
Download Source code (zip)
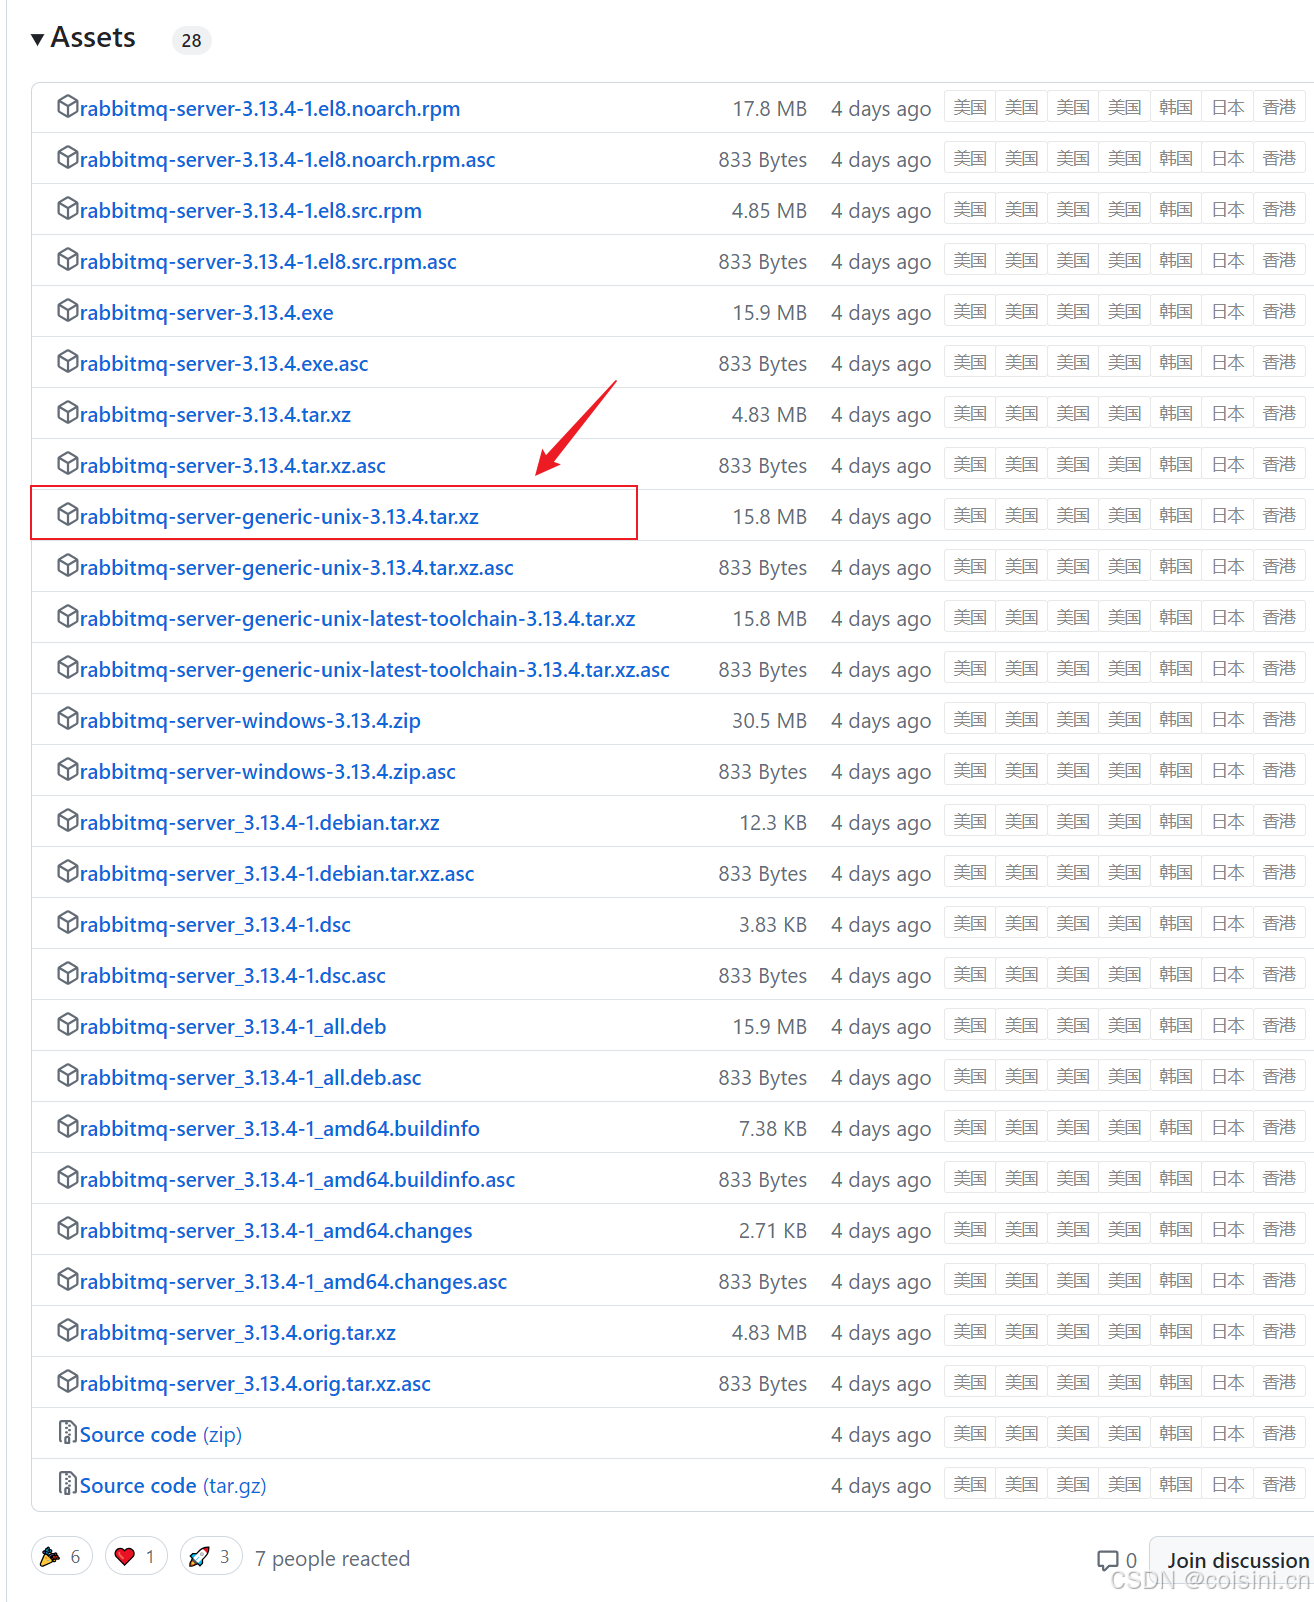pyautogui.click(x=161, y=1435)
